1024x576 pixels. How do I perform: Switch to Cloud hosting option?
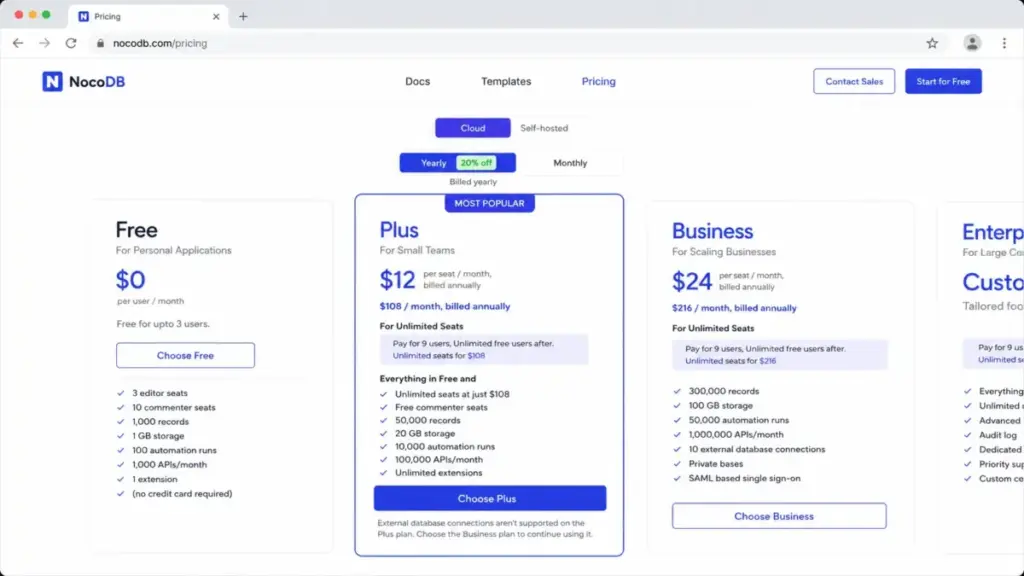tap(473, 128)
